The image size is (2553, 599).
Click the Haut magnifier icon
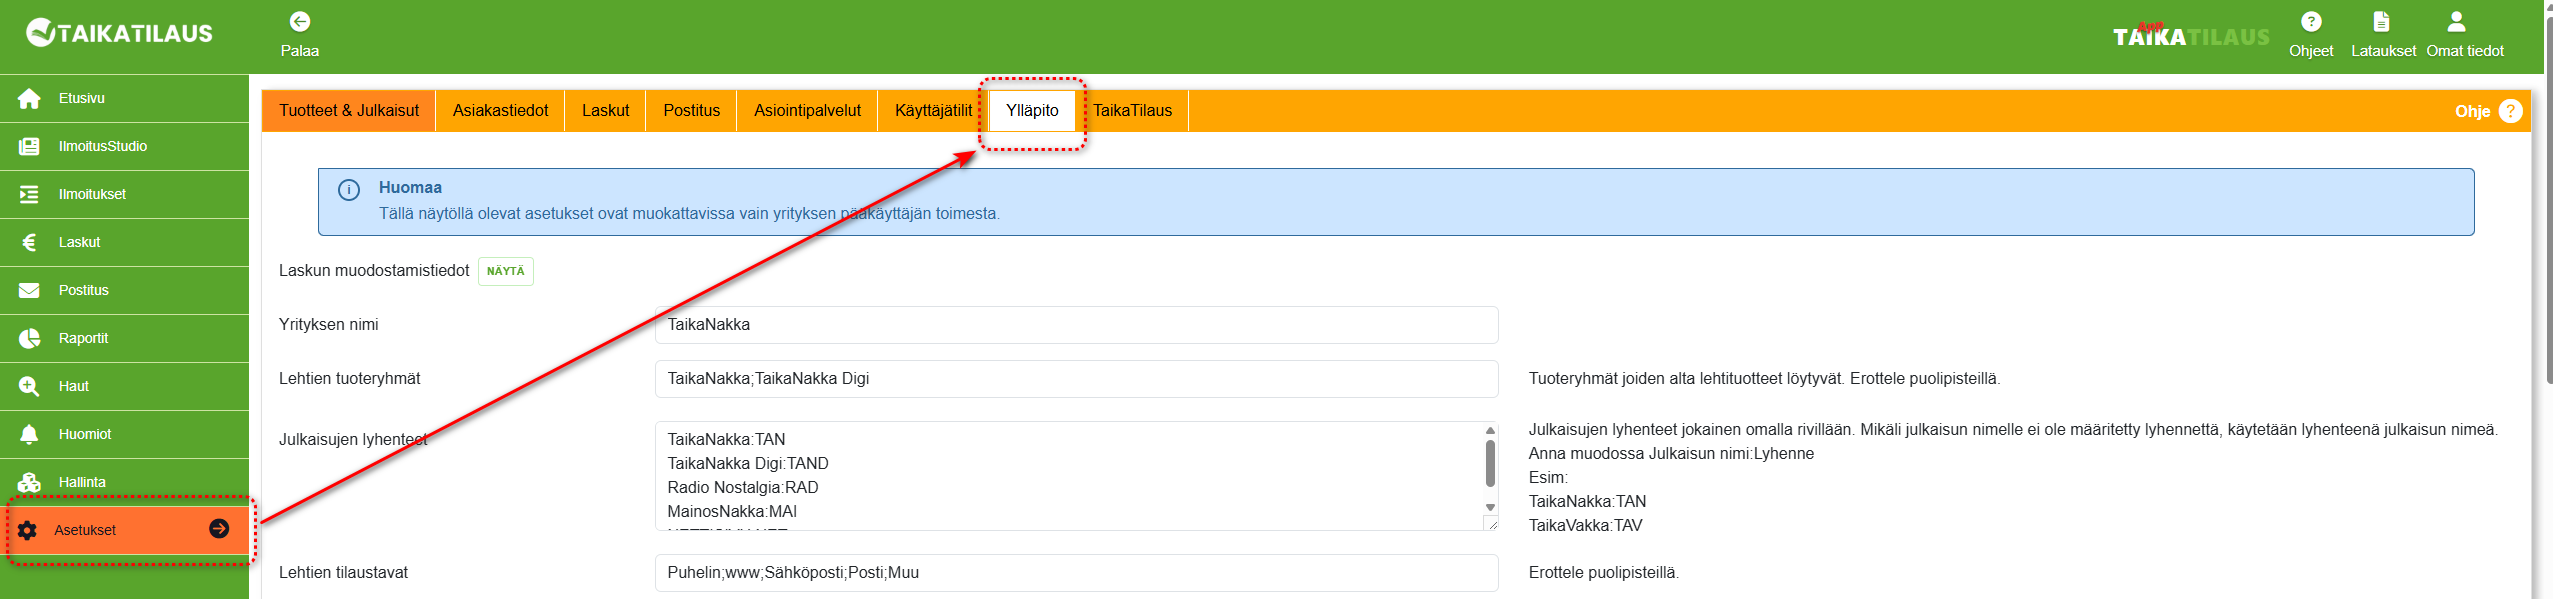tap(29, 386)
